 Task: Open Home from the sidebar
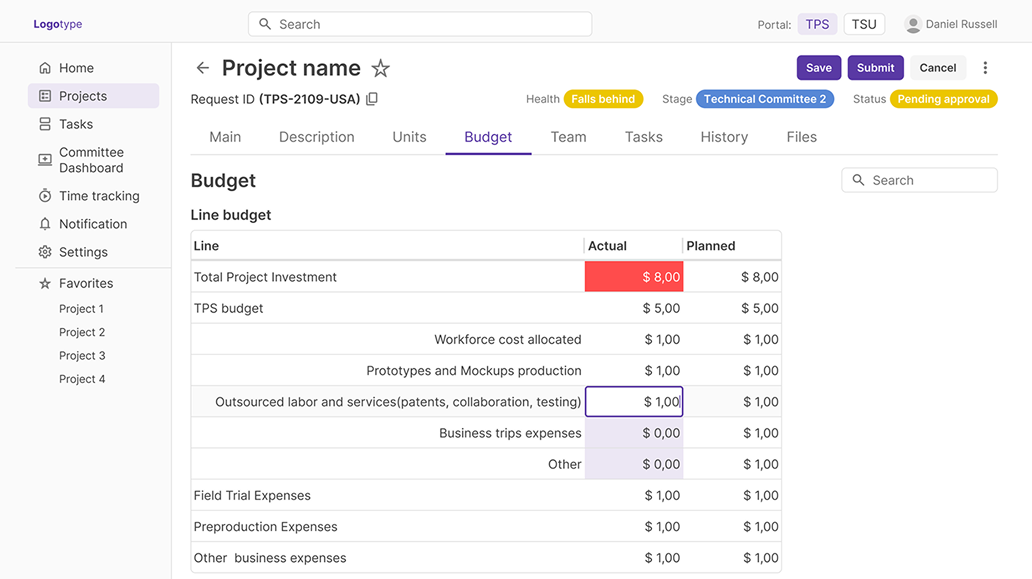click(76, 68)
